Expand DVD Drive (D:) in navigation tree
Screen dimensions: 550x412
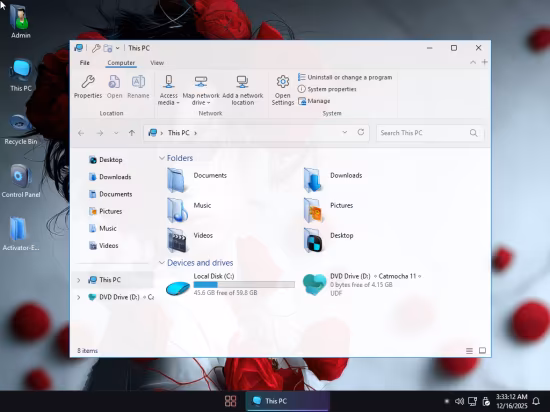[79, 297]
